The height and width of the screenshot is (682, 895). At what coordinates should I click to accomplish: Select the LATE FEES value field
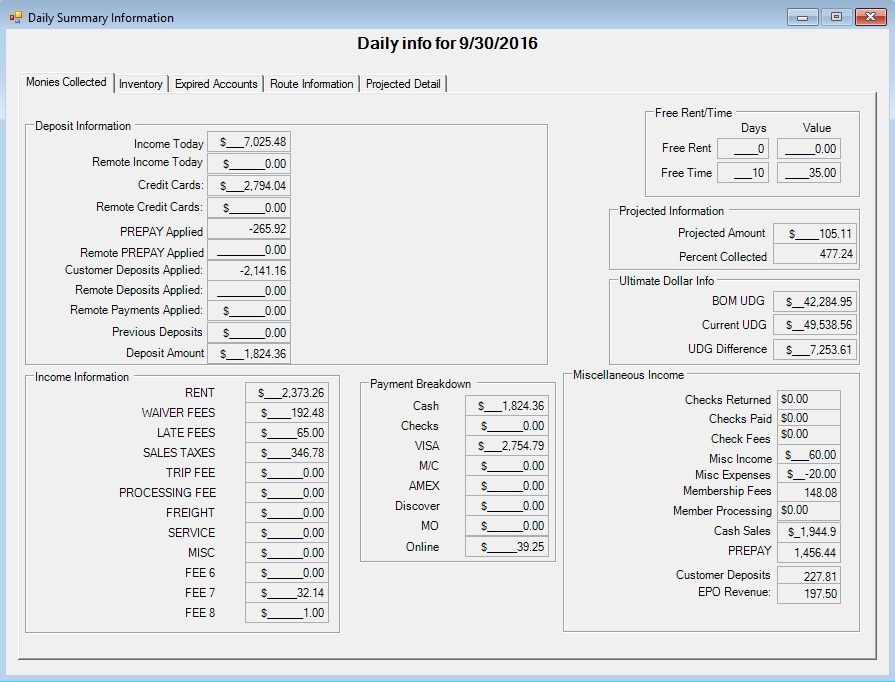(286, 433)
